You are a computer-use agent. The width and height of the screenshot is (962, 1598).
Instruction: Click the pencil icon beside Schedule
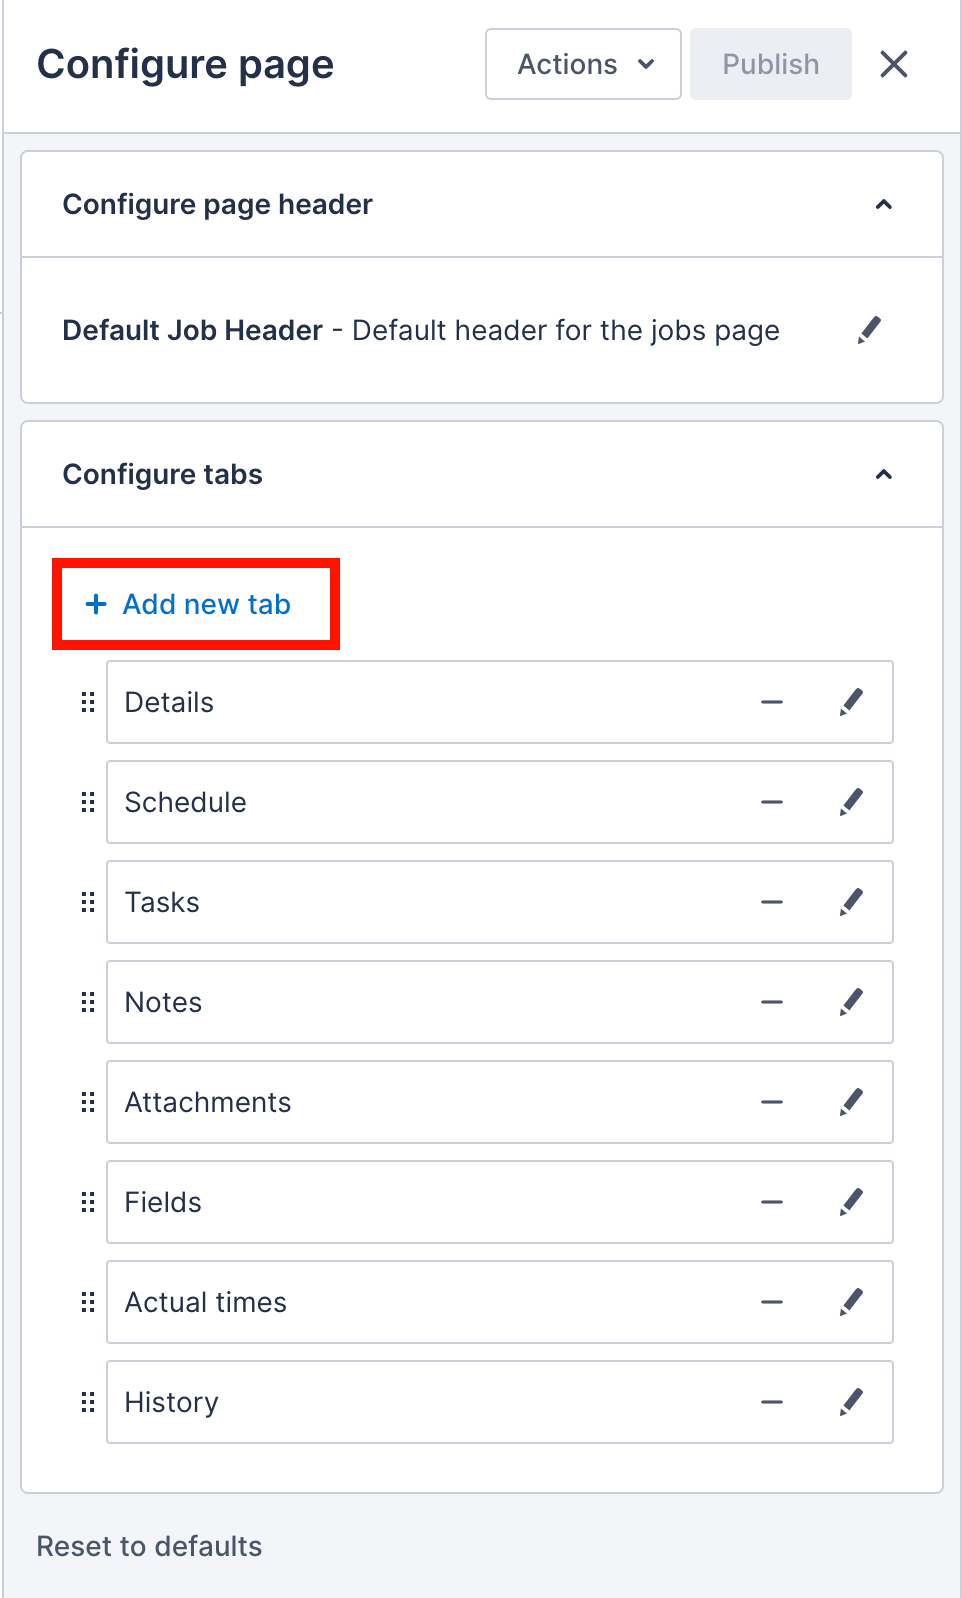click(852, 802)
